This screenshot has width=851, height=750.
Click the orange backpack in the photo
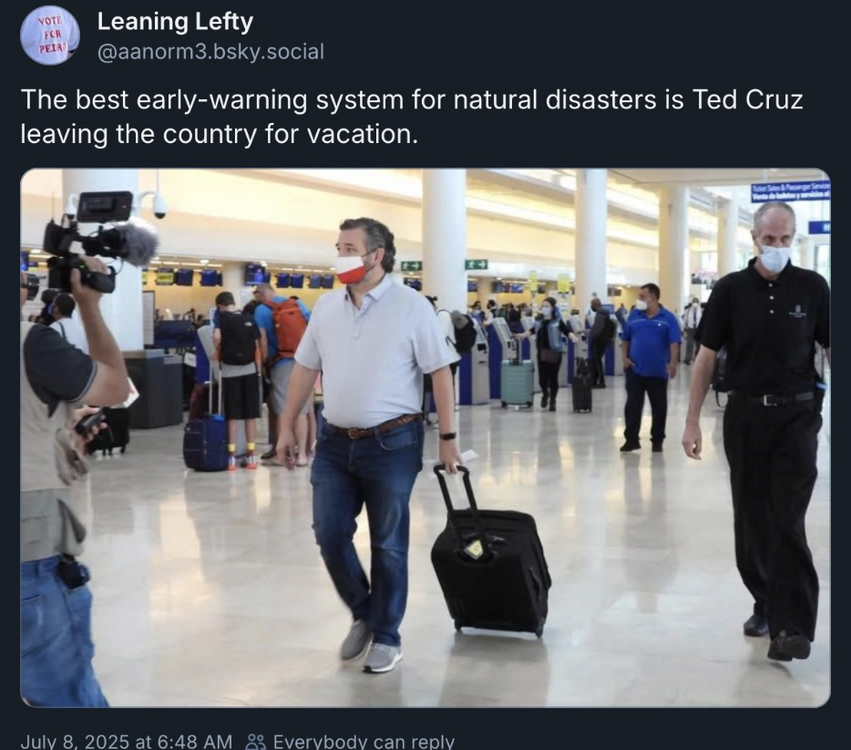pyautogui.click(x=288, y=328)
